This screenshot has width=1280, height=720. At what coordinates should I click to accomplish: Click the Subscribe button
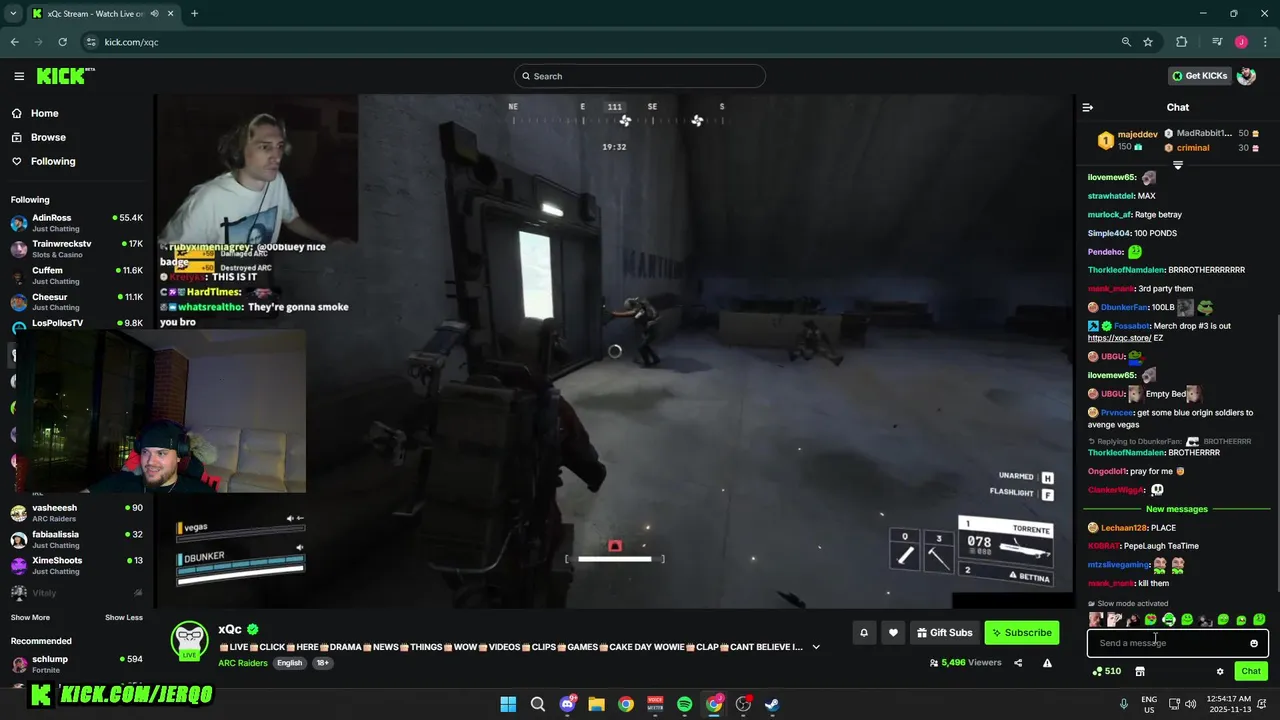click(1021, 632)
